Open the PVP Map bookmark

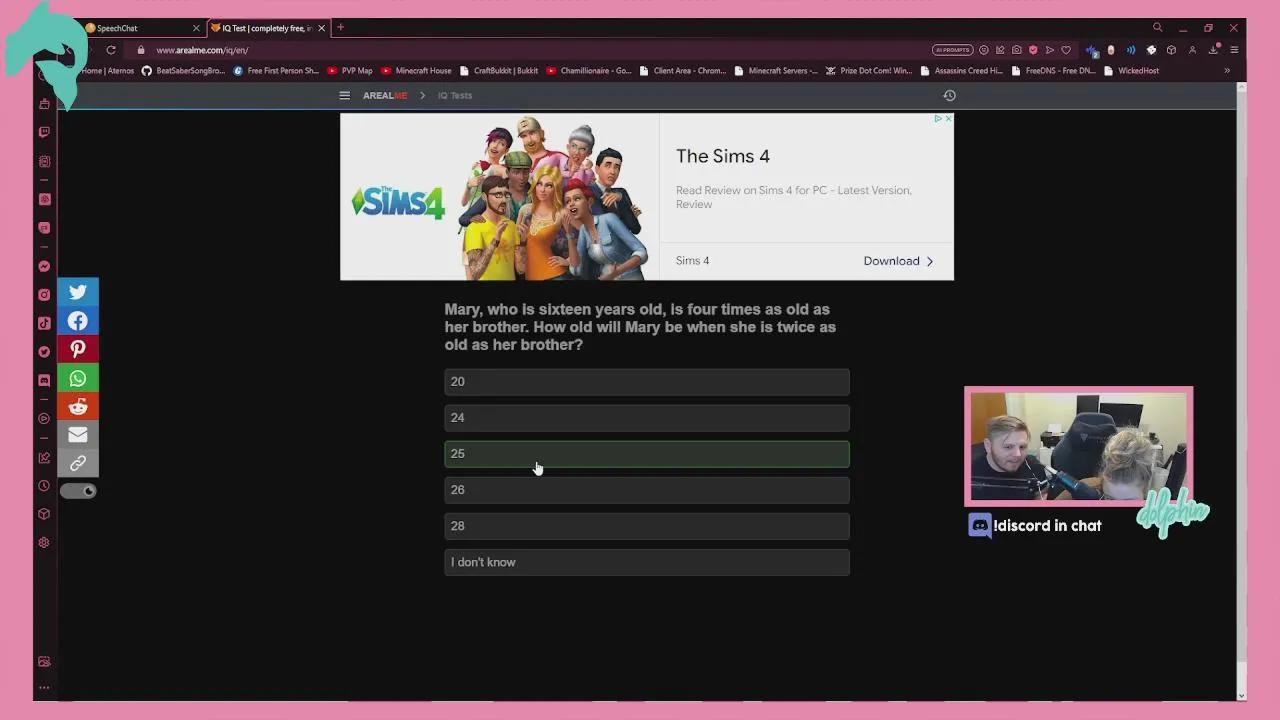point(350,71)
